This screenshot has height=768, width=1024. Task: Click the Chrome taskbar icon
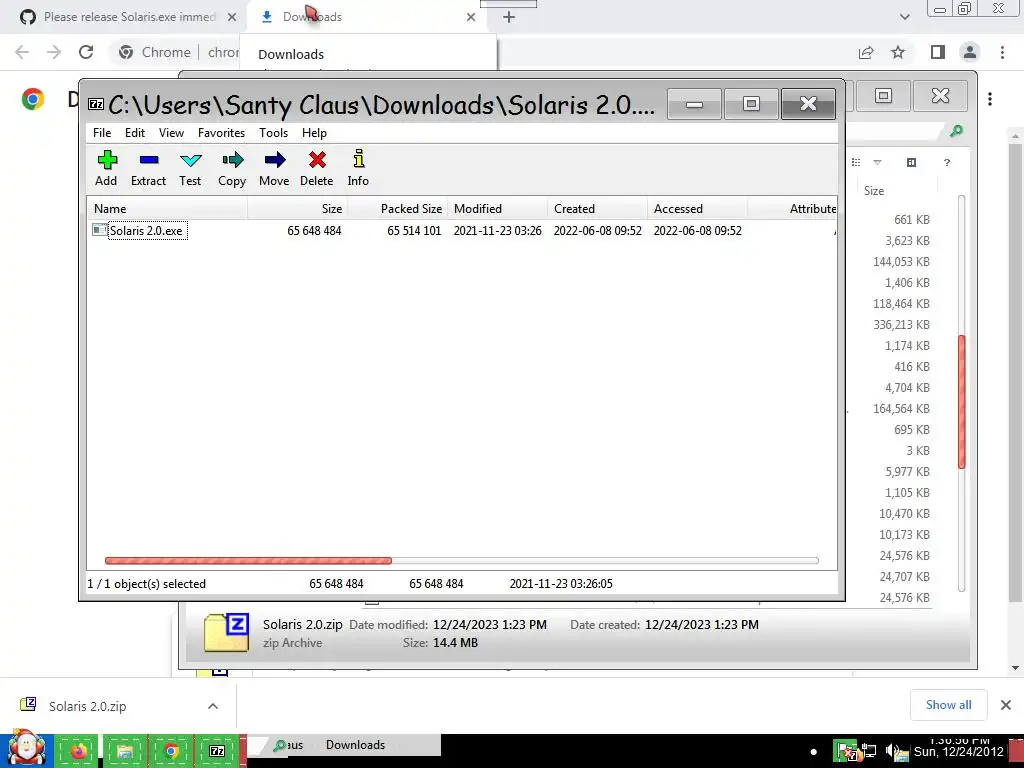click(x=171, y=751)
